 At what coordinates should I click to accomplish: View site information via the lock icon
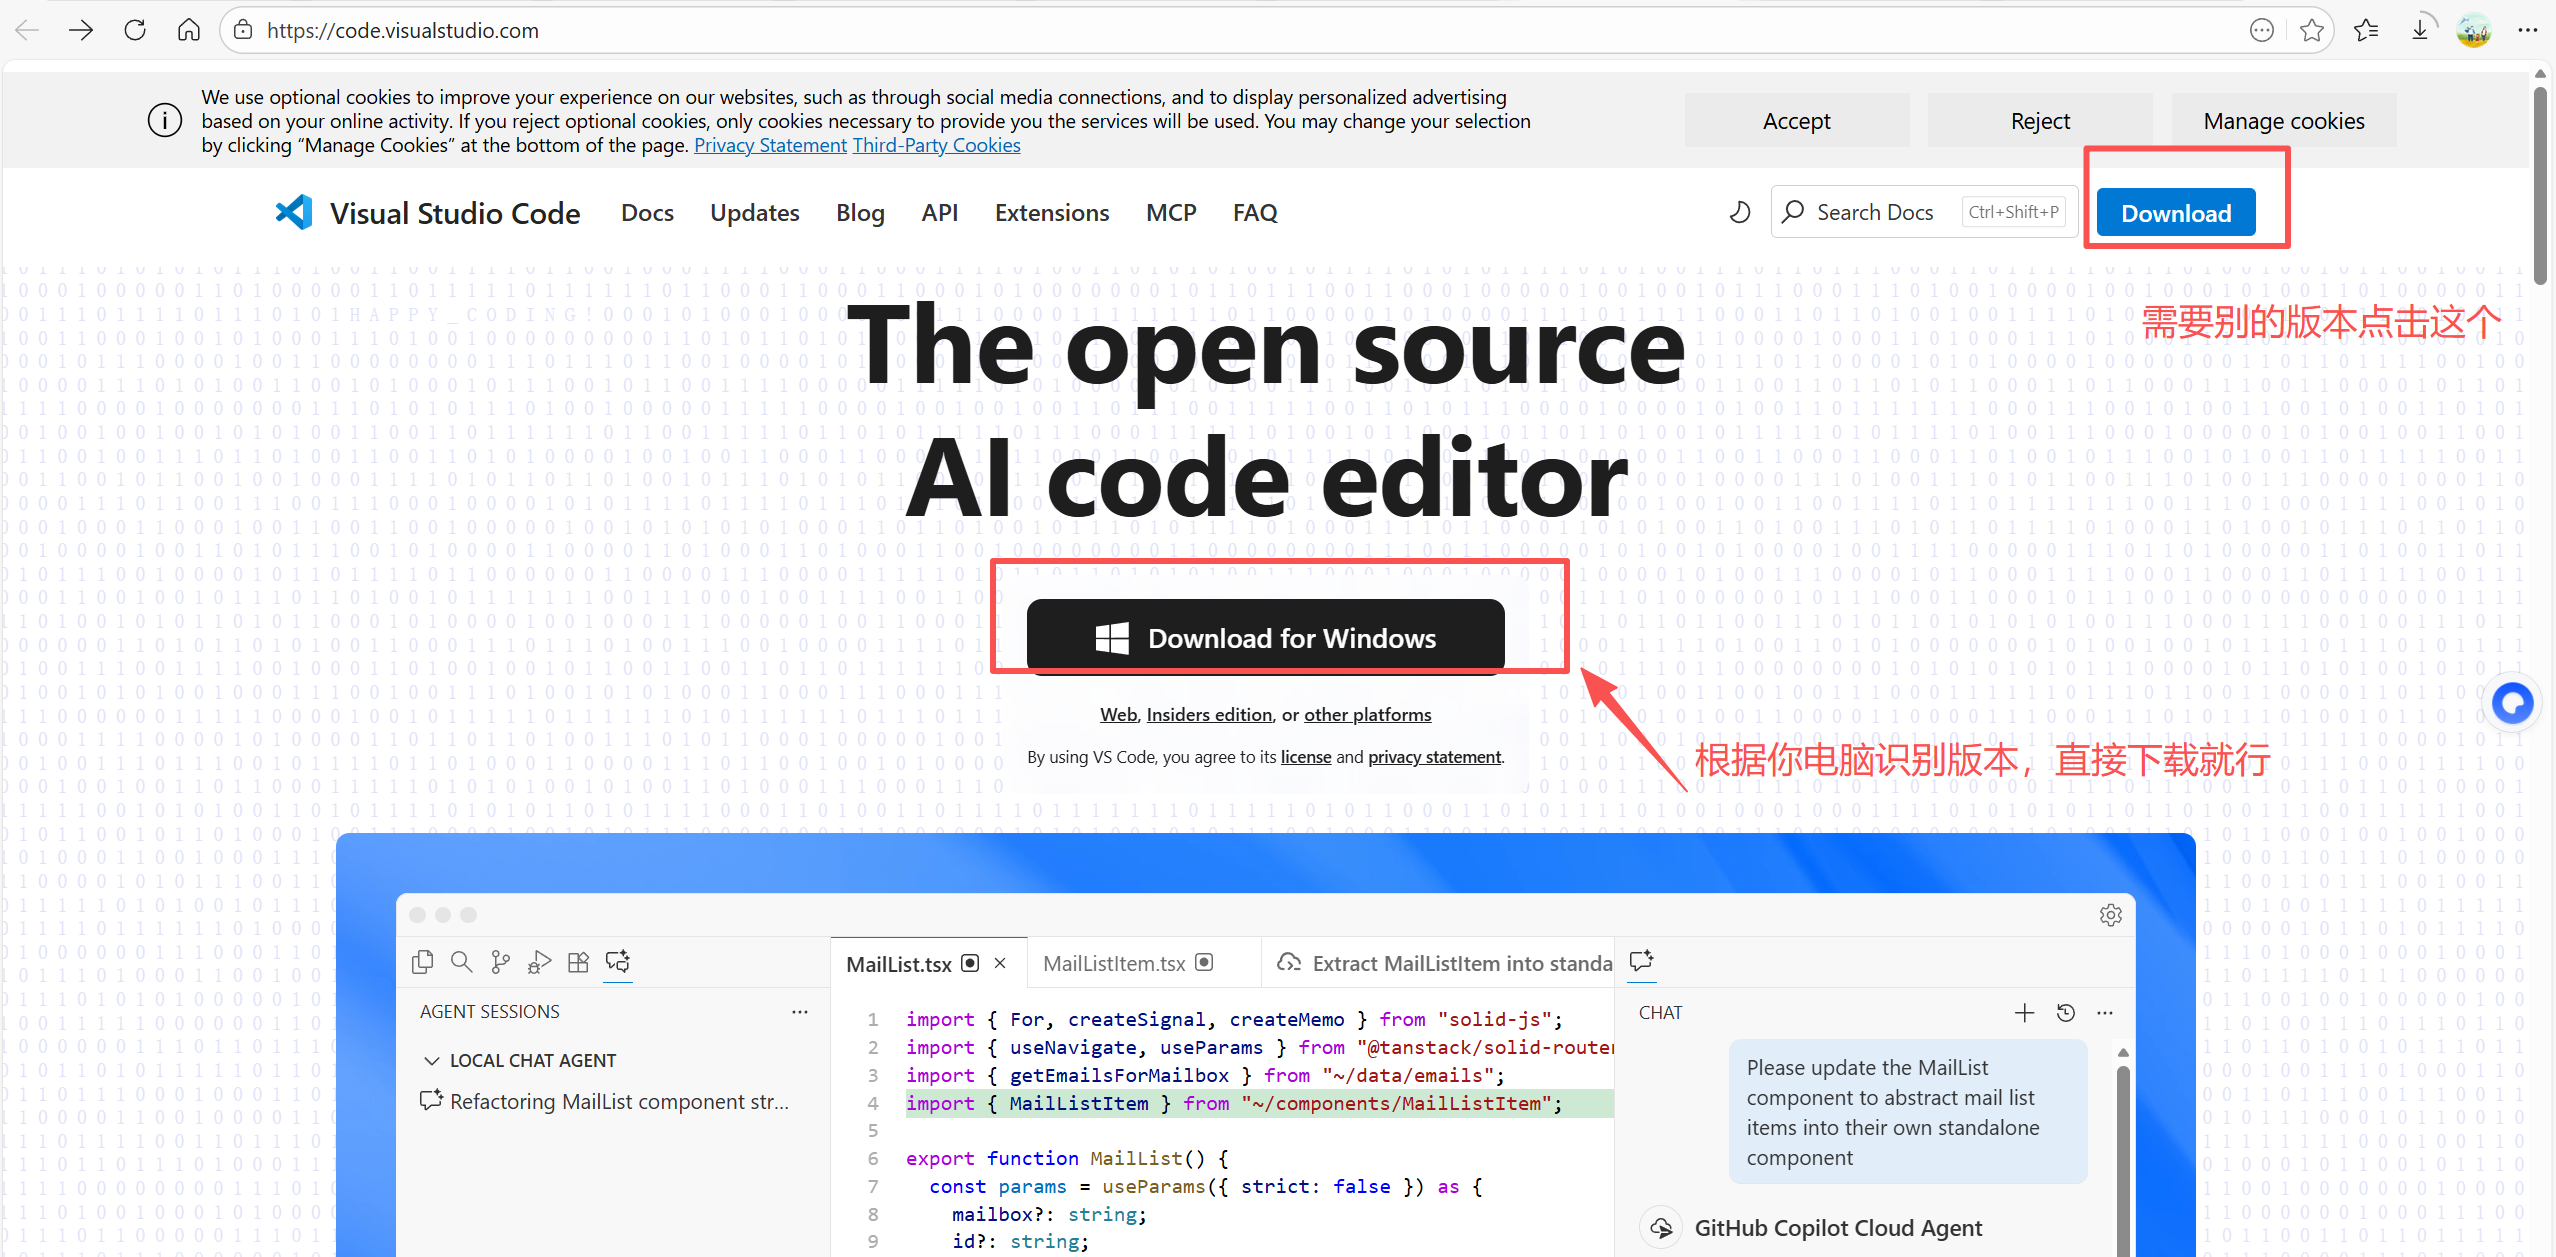click(x=243, y=30)
